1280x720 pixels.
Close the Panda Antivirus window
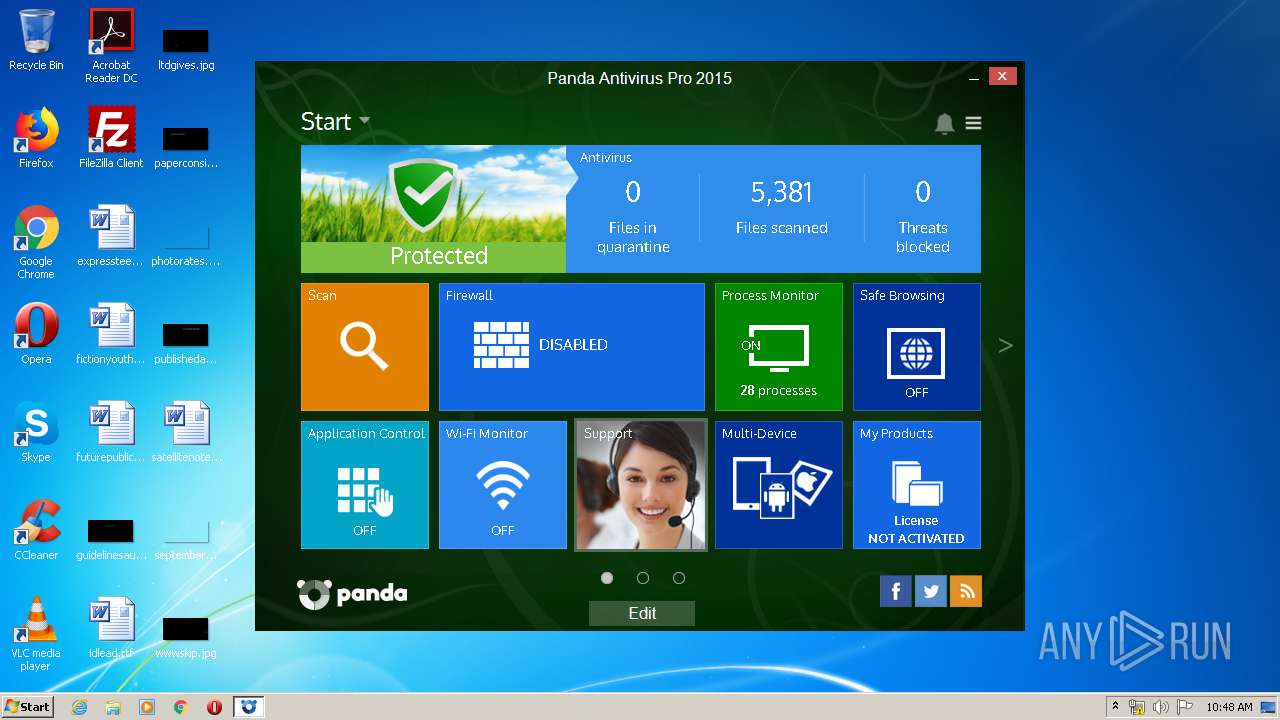click(x=1003, y=76)
